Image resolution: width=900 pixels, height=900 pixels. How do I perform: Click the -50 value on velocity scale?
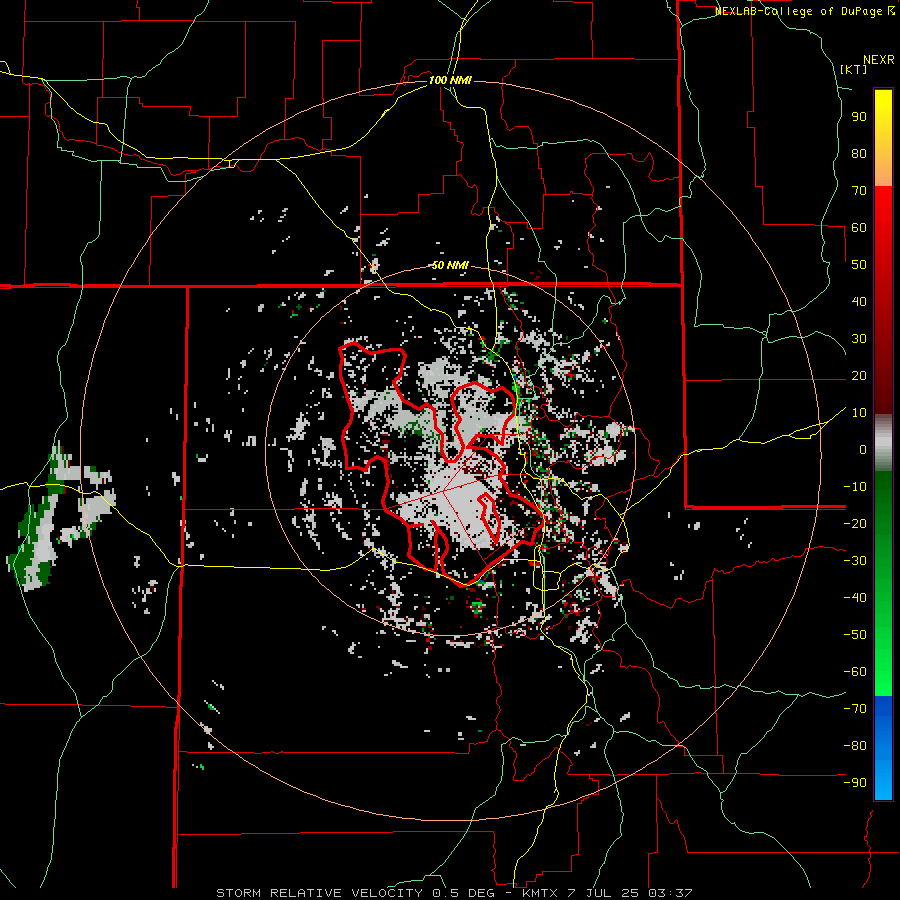click(855, 635)
